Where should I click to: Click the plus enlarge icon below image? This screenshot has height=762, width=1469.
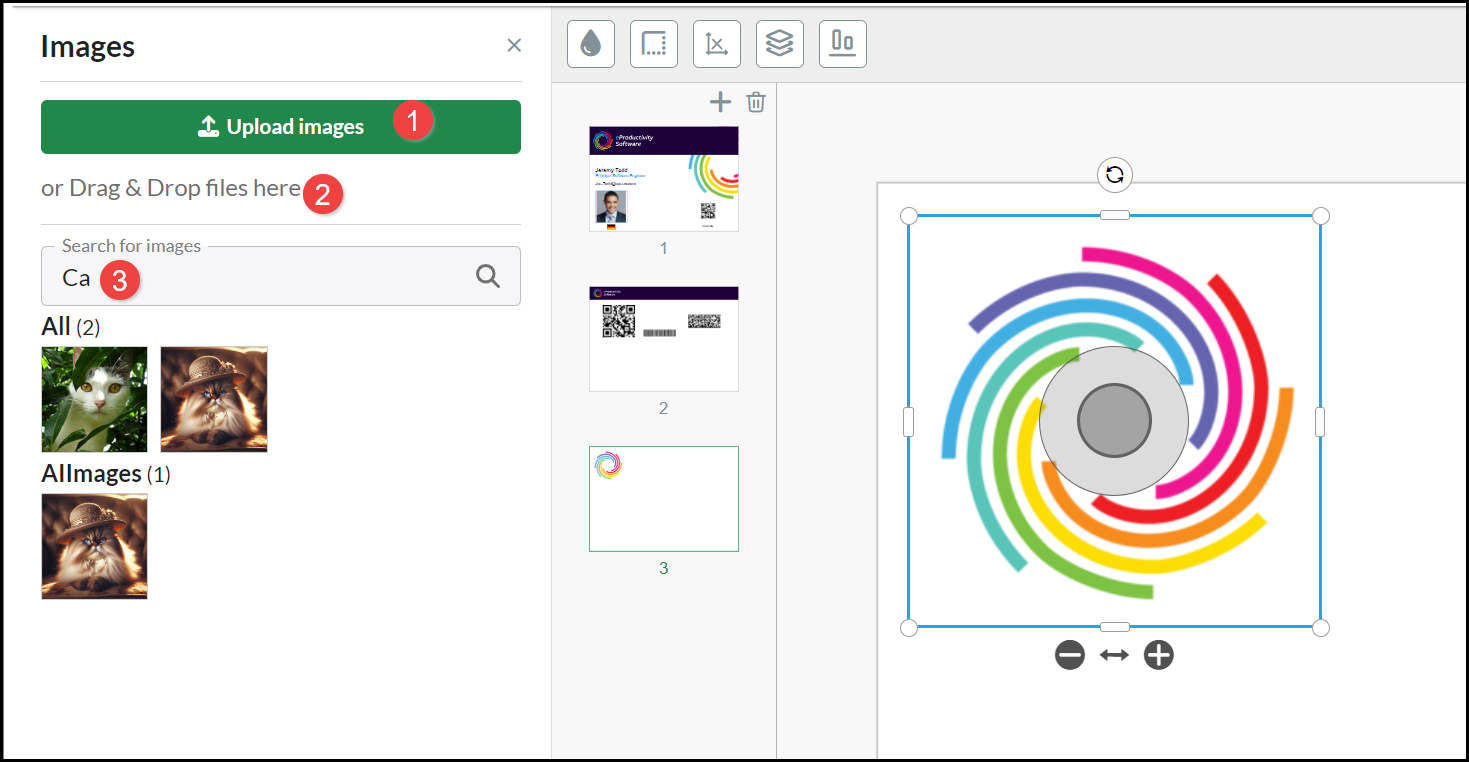(x=1158, y=655)
